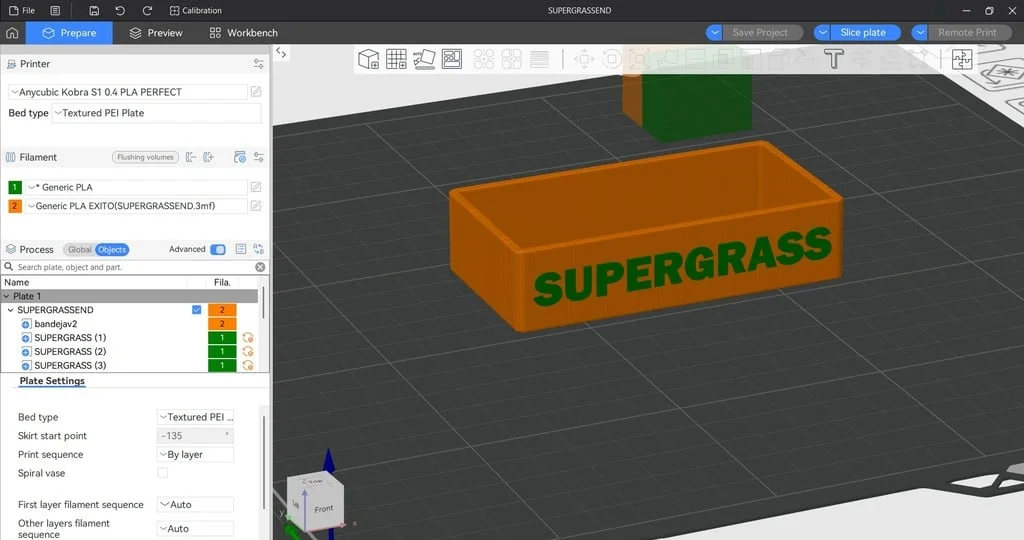This screenshot has height=540, width=1024.
Task: Open the First layer filament sequence dropdown
Action: click(195, 505)
